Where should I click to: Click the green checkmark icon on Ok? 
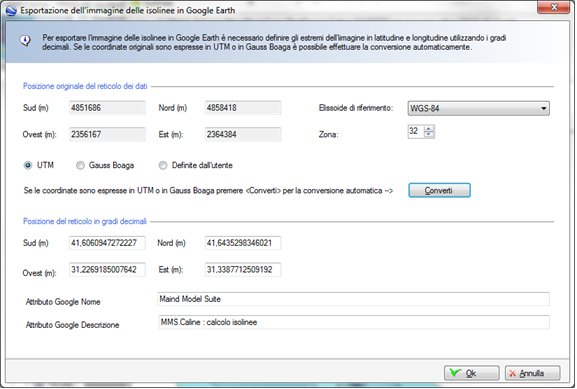tap(455, 373)
